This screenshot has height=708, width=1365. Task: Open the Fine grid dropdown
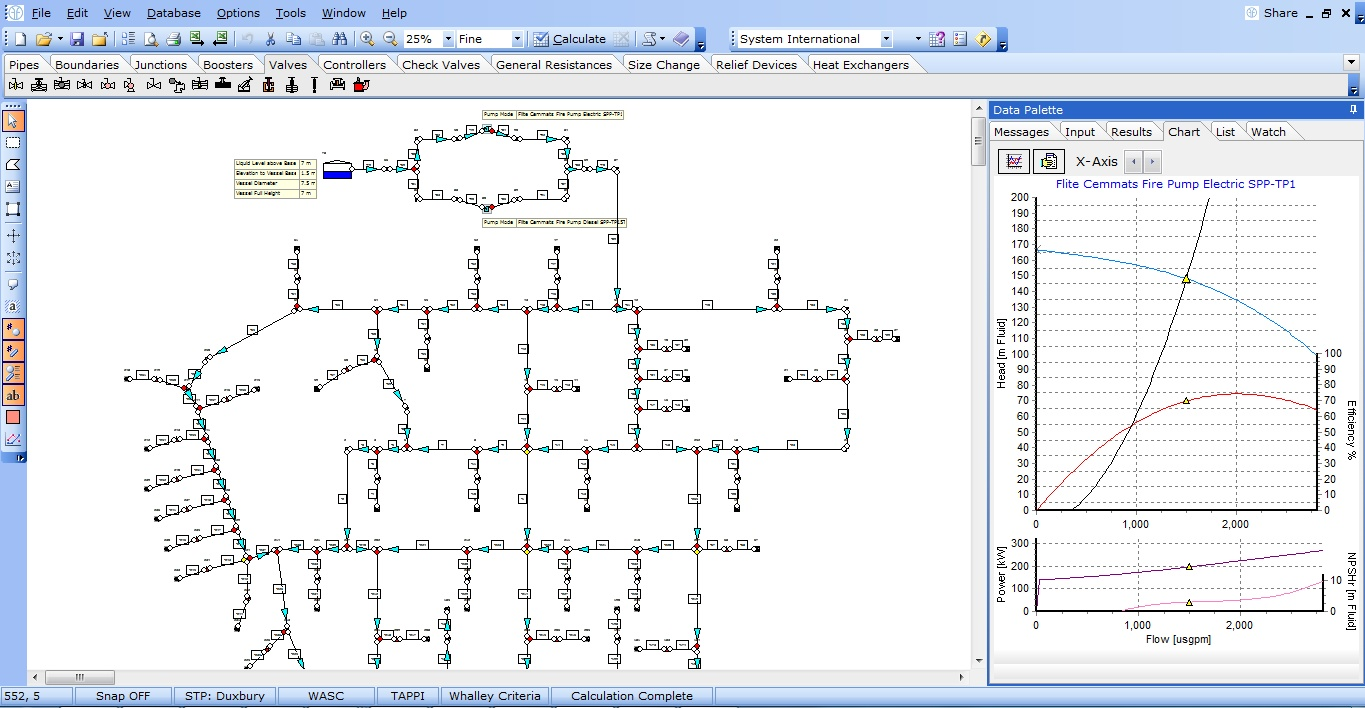[x=517, y=39]
